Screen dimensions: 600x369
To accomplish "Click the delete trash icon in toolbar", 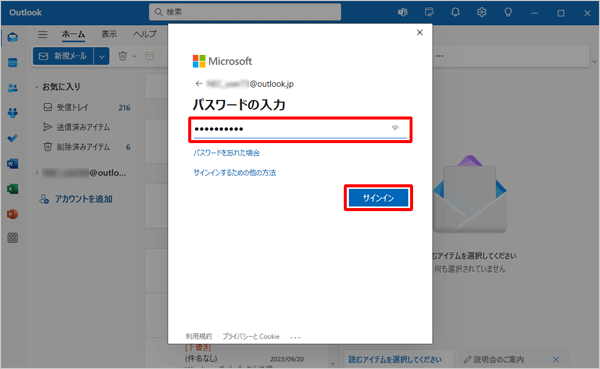I will tap(122, 56).
